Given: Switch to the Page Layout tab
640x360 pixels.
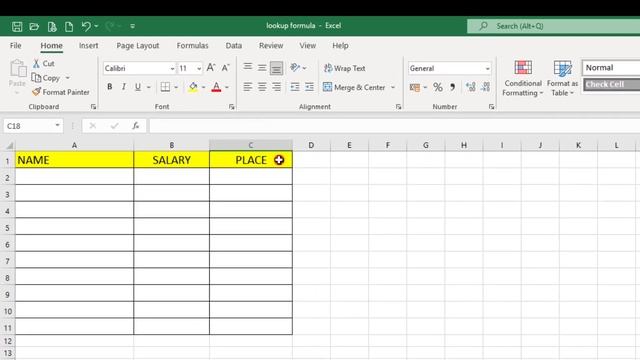Looking at the screenshot, I should click(x=138, y=46).
